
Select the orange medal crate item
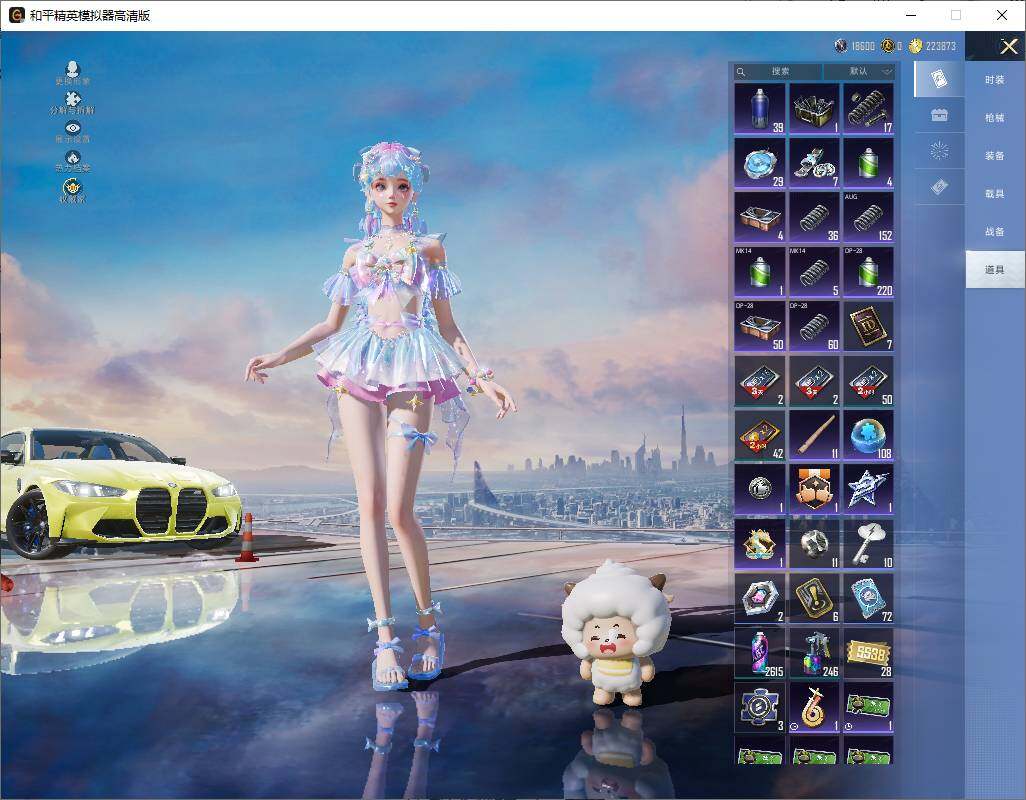coord(814,489)
